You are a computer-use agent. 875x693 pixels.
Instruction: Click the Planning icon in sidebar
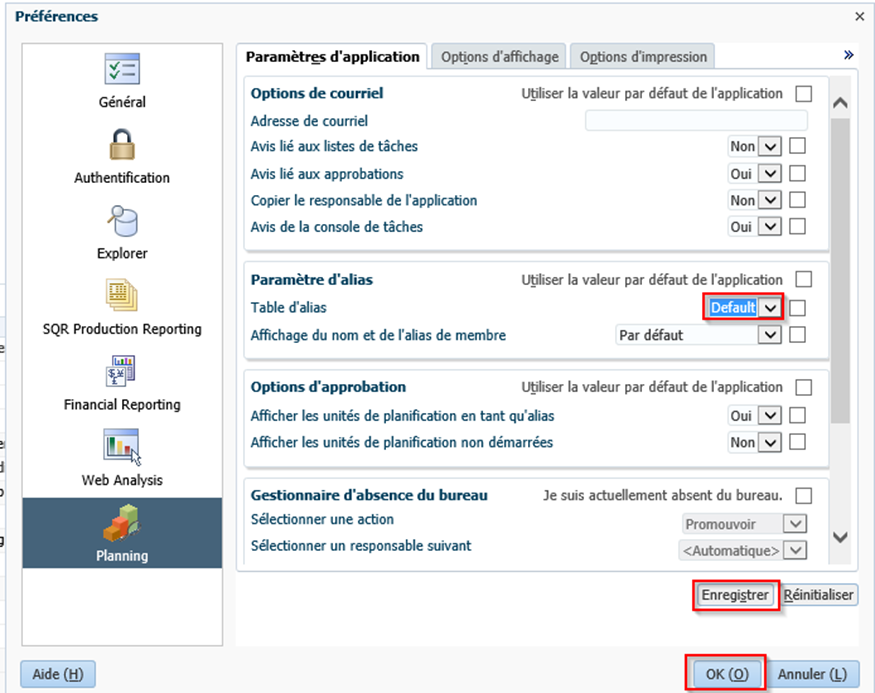(122, 523)
